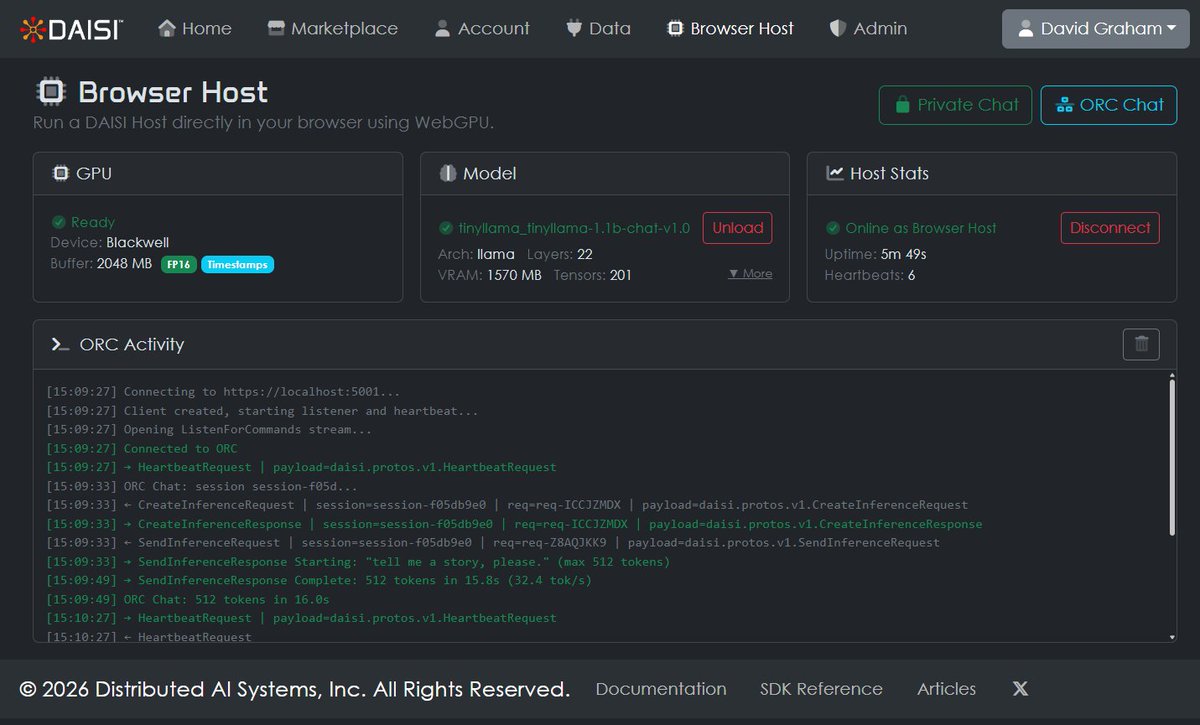1200x725 pixels.
Task: Click the Arch llama value
Action: point(496,254)
